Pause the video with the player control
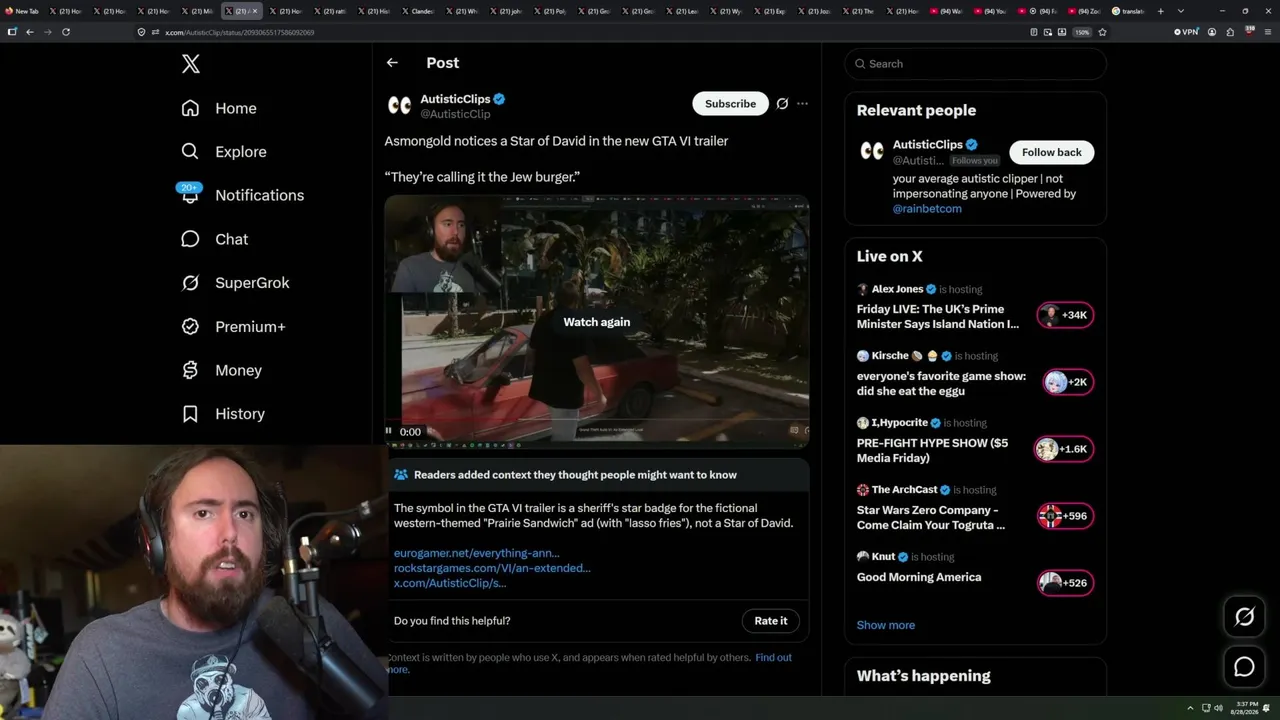 point(389,432)
